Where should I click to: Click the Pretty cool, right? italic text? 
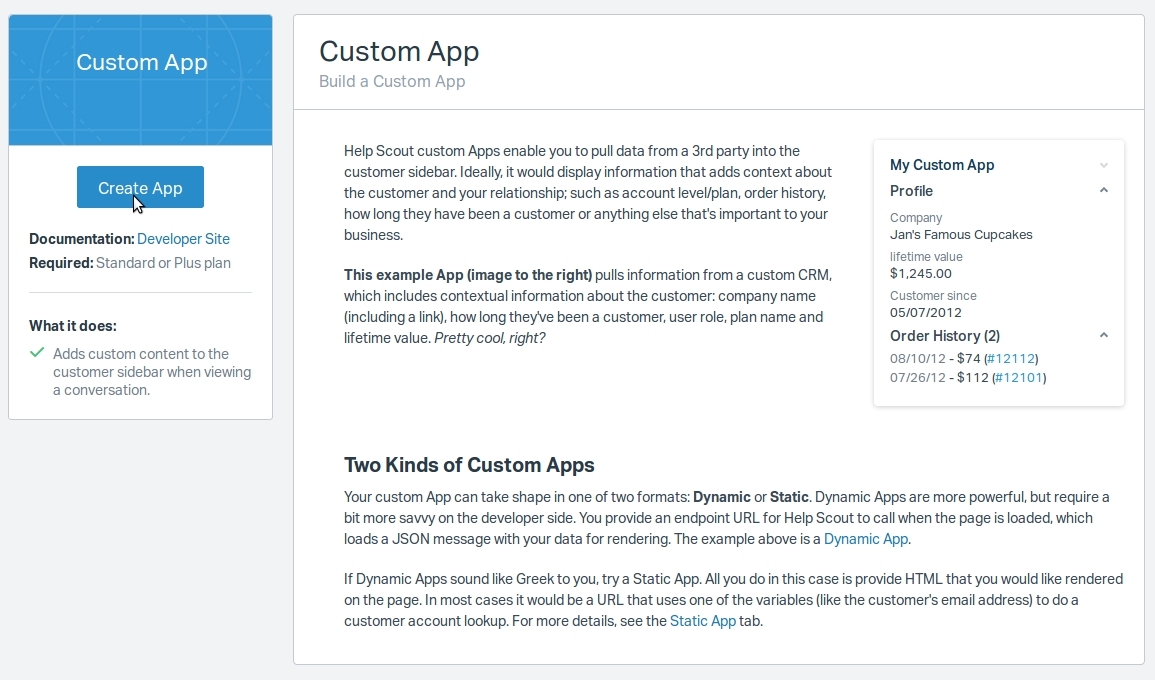(x=490, y=338)
